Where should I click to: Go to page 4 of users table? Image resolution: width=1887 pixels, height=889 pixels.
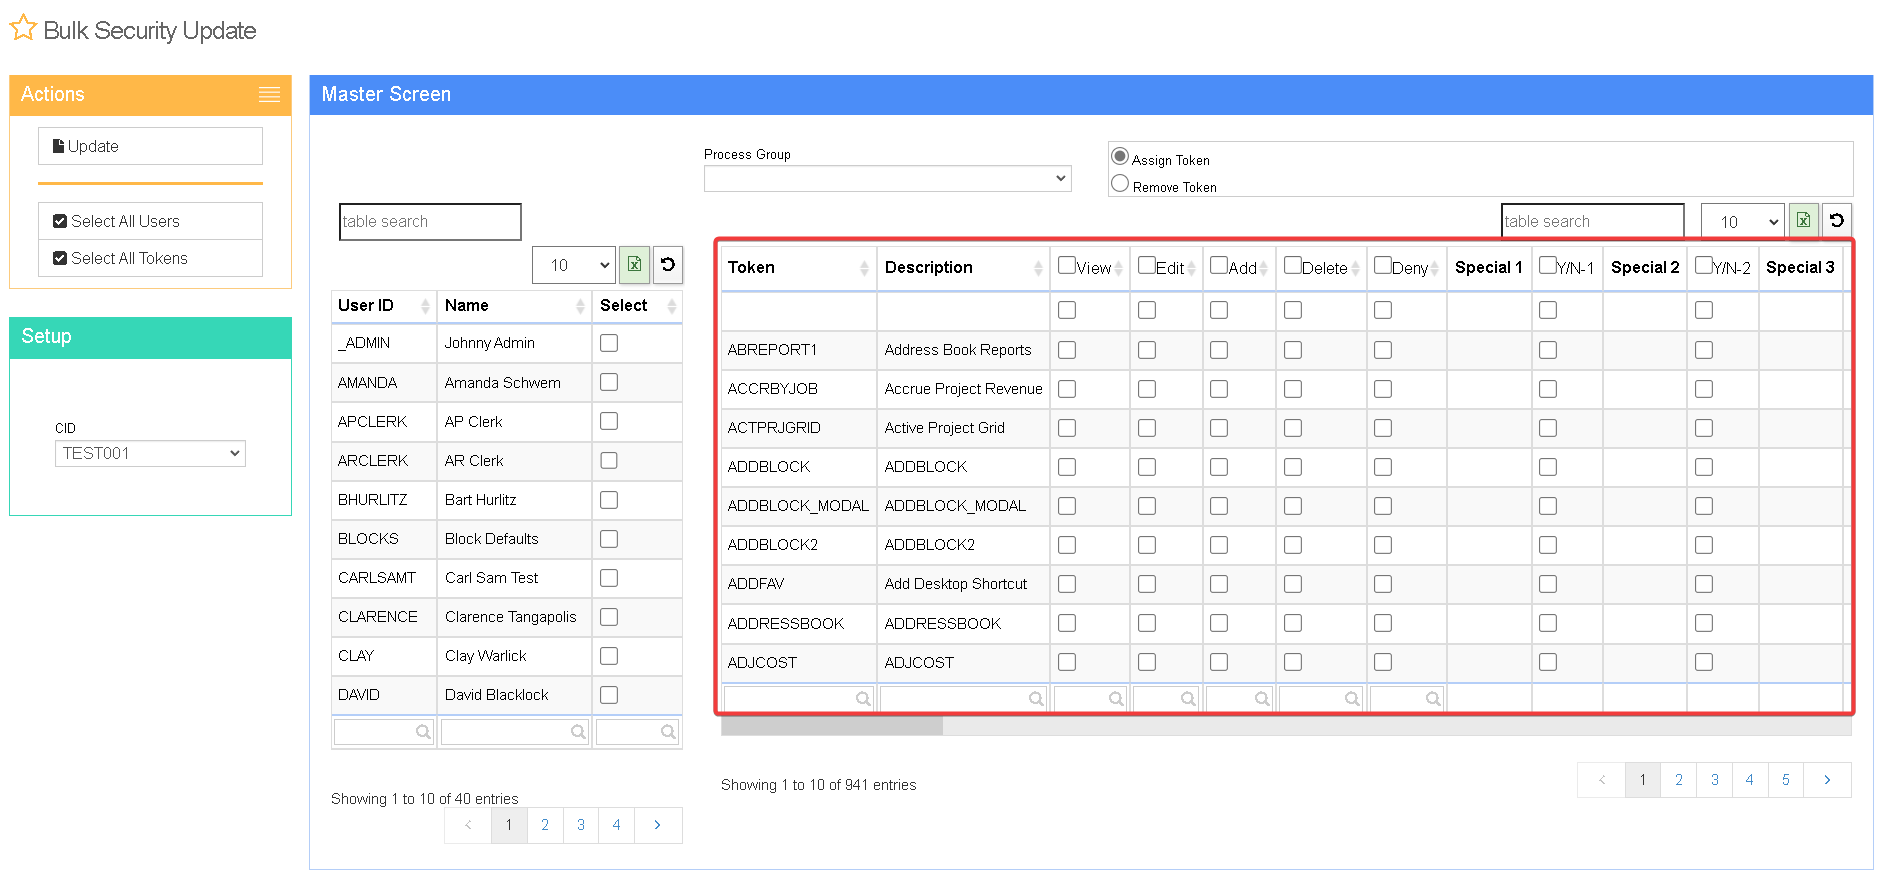pos(616,825)
